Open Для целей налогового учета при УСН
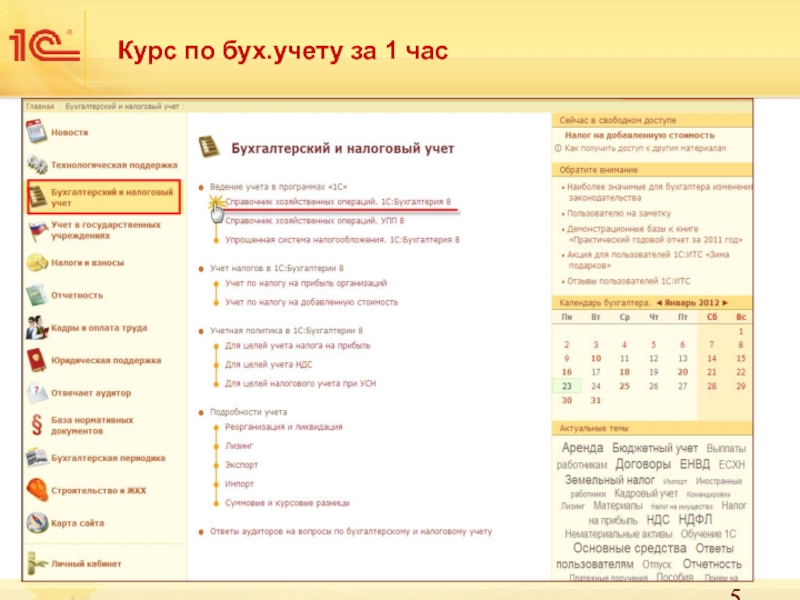The height and width of the screenshot is (600, 800). [301, 383]
